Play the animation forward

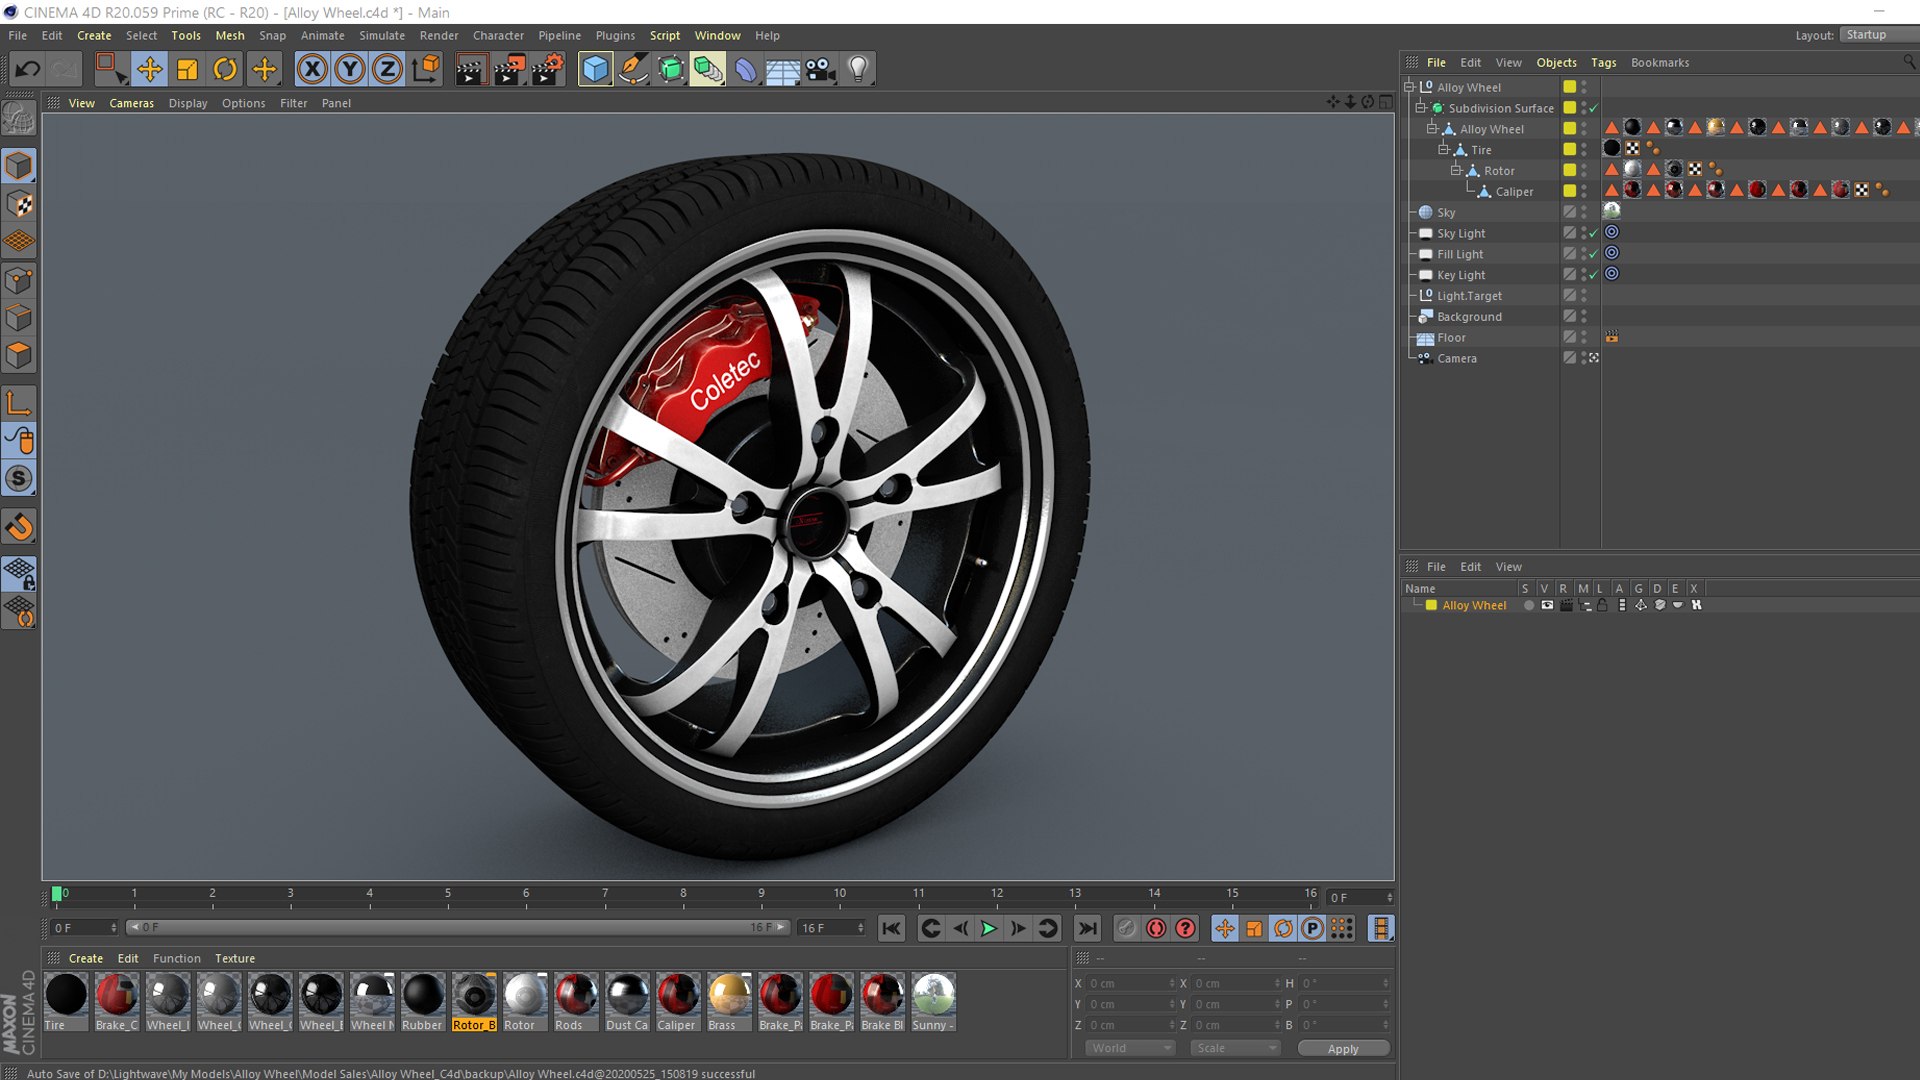coord(989,928)
